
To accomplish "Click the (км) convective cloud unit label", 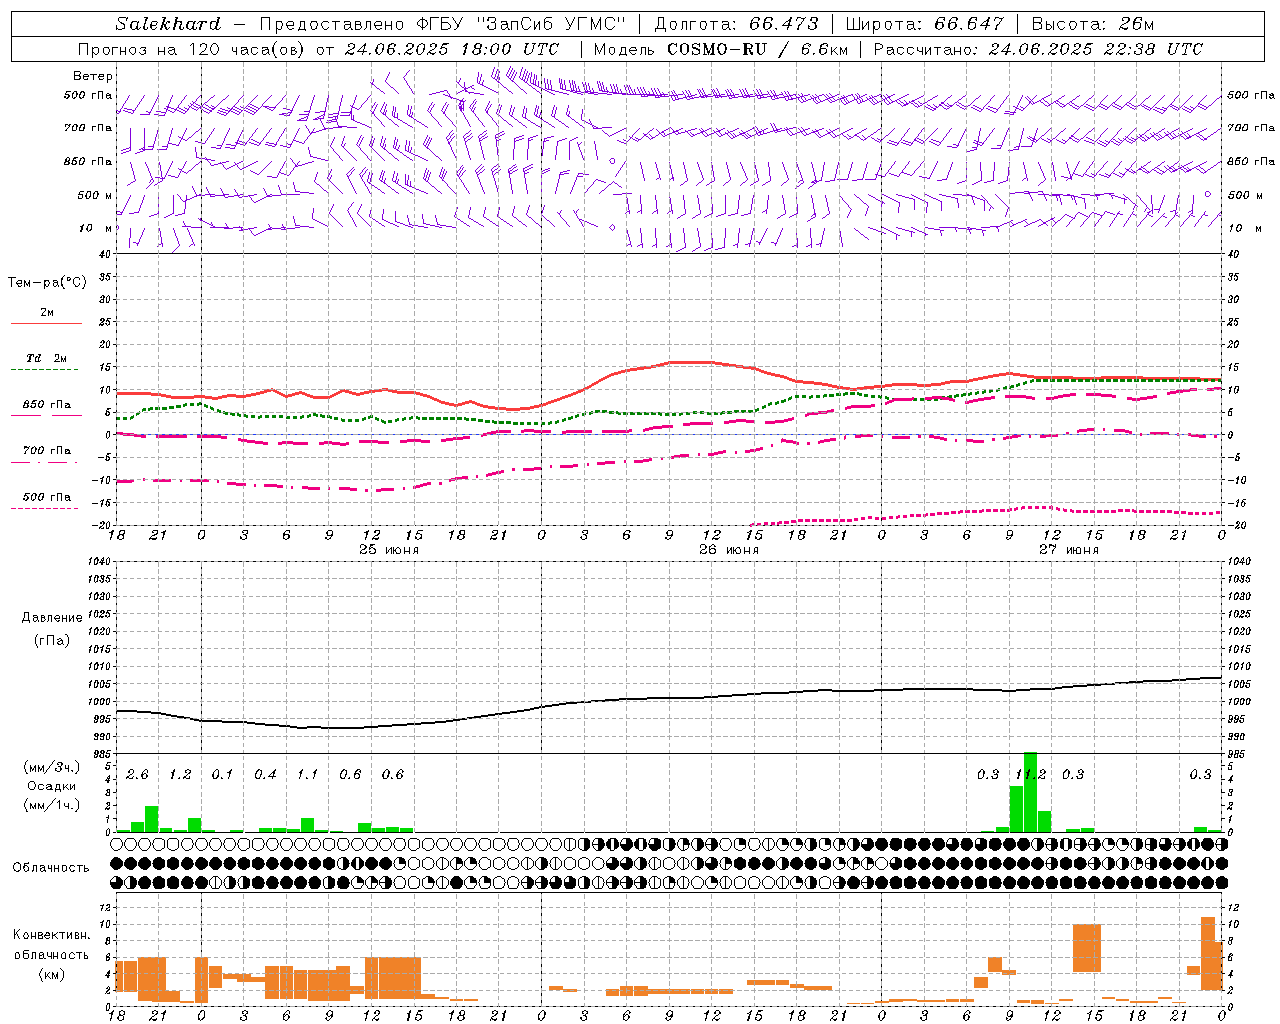I will coord(51,974).
